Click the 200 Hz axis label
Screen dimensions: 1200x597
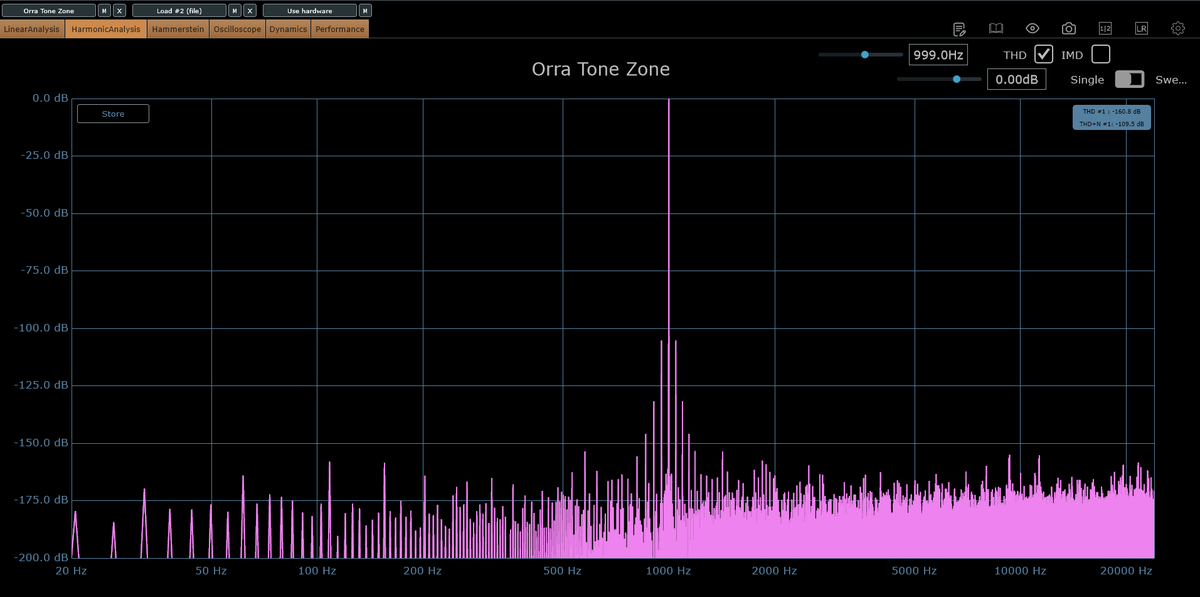422,571
